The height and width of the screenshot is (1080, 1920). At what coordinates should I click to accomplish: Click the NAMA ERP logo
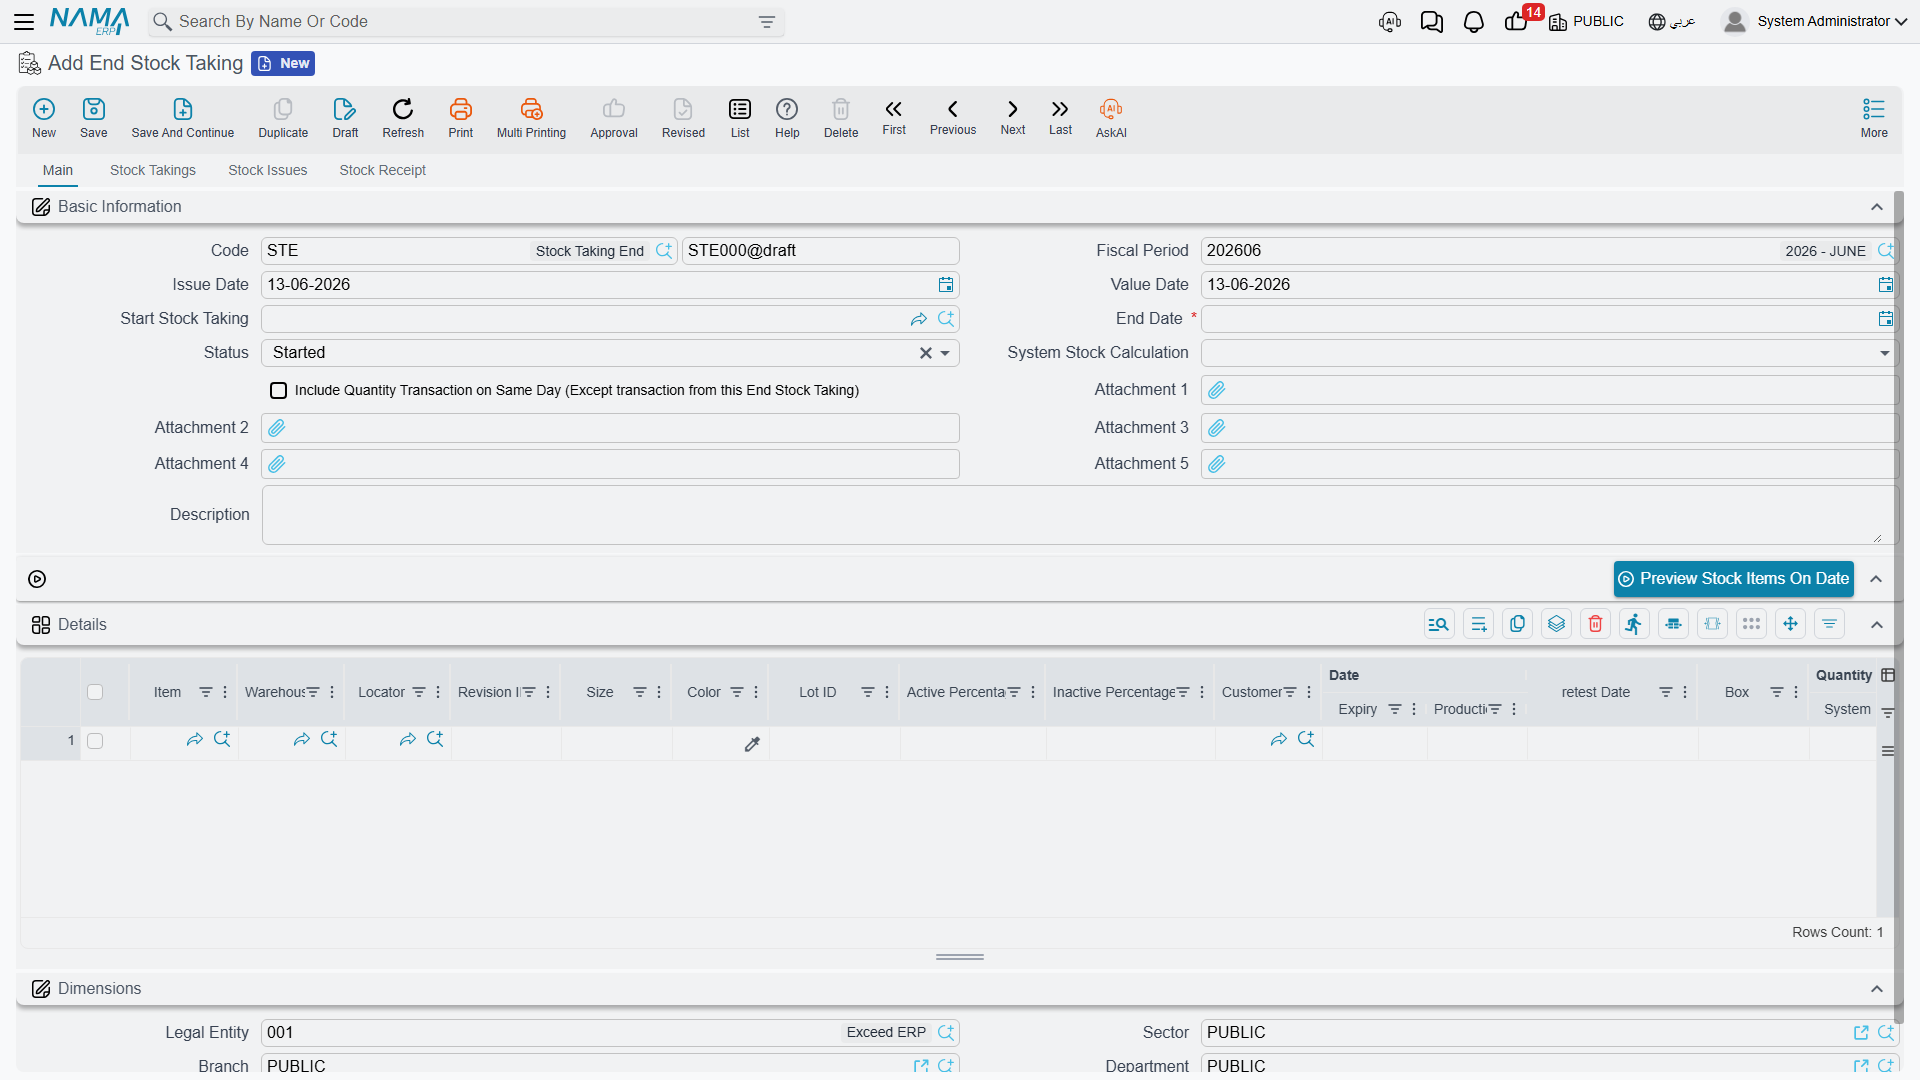(x=90, y=21)
